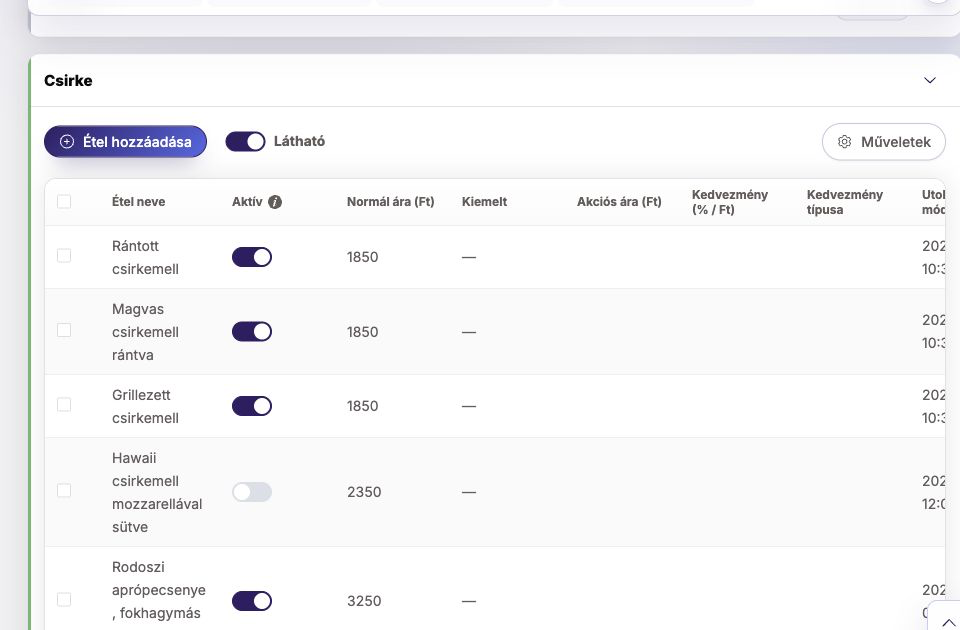Viewport: 960px width, 630px height.
Task: Collapse the Csirke section chevron
Action: click(x=929, y=80)
